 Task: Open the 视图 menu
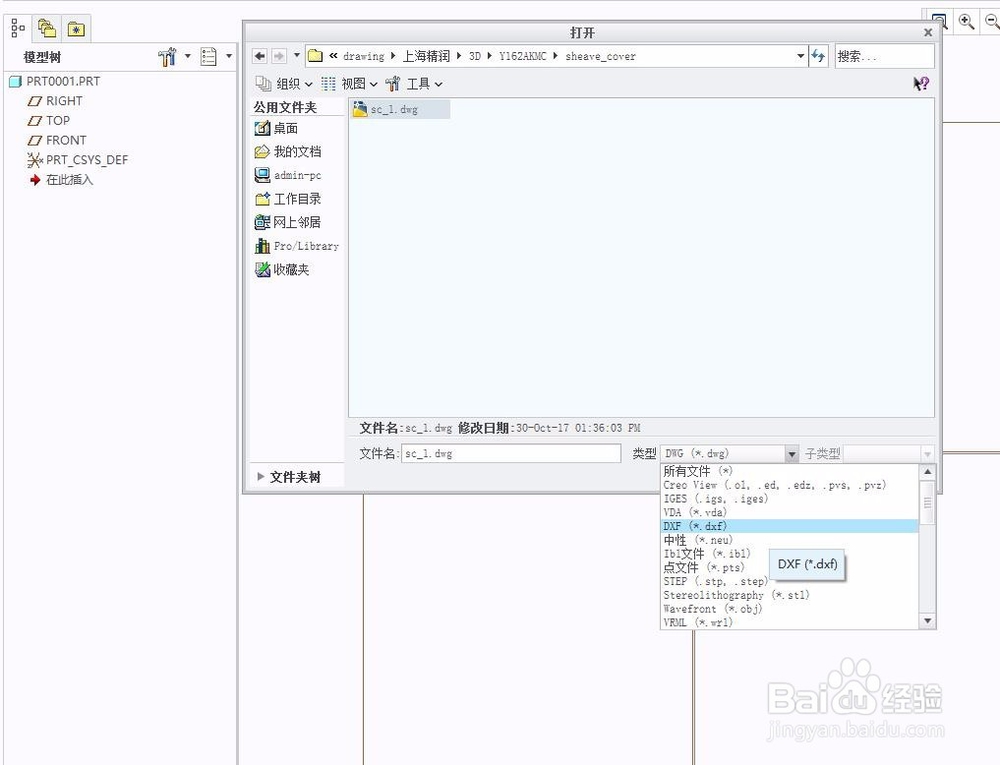349,84
